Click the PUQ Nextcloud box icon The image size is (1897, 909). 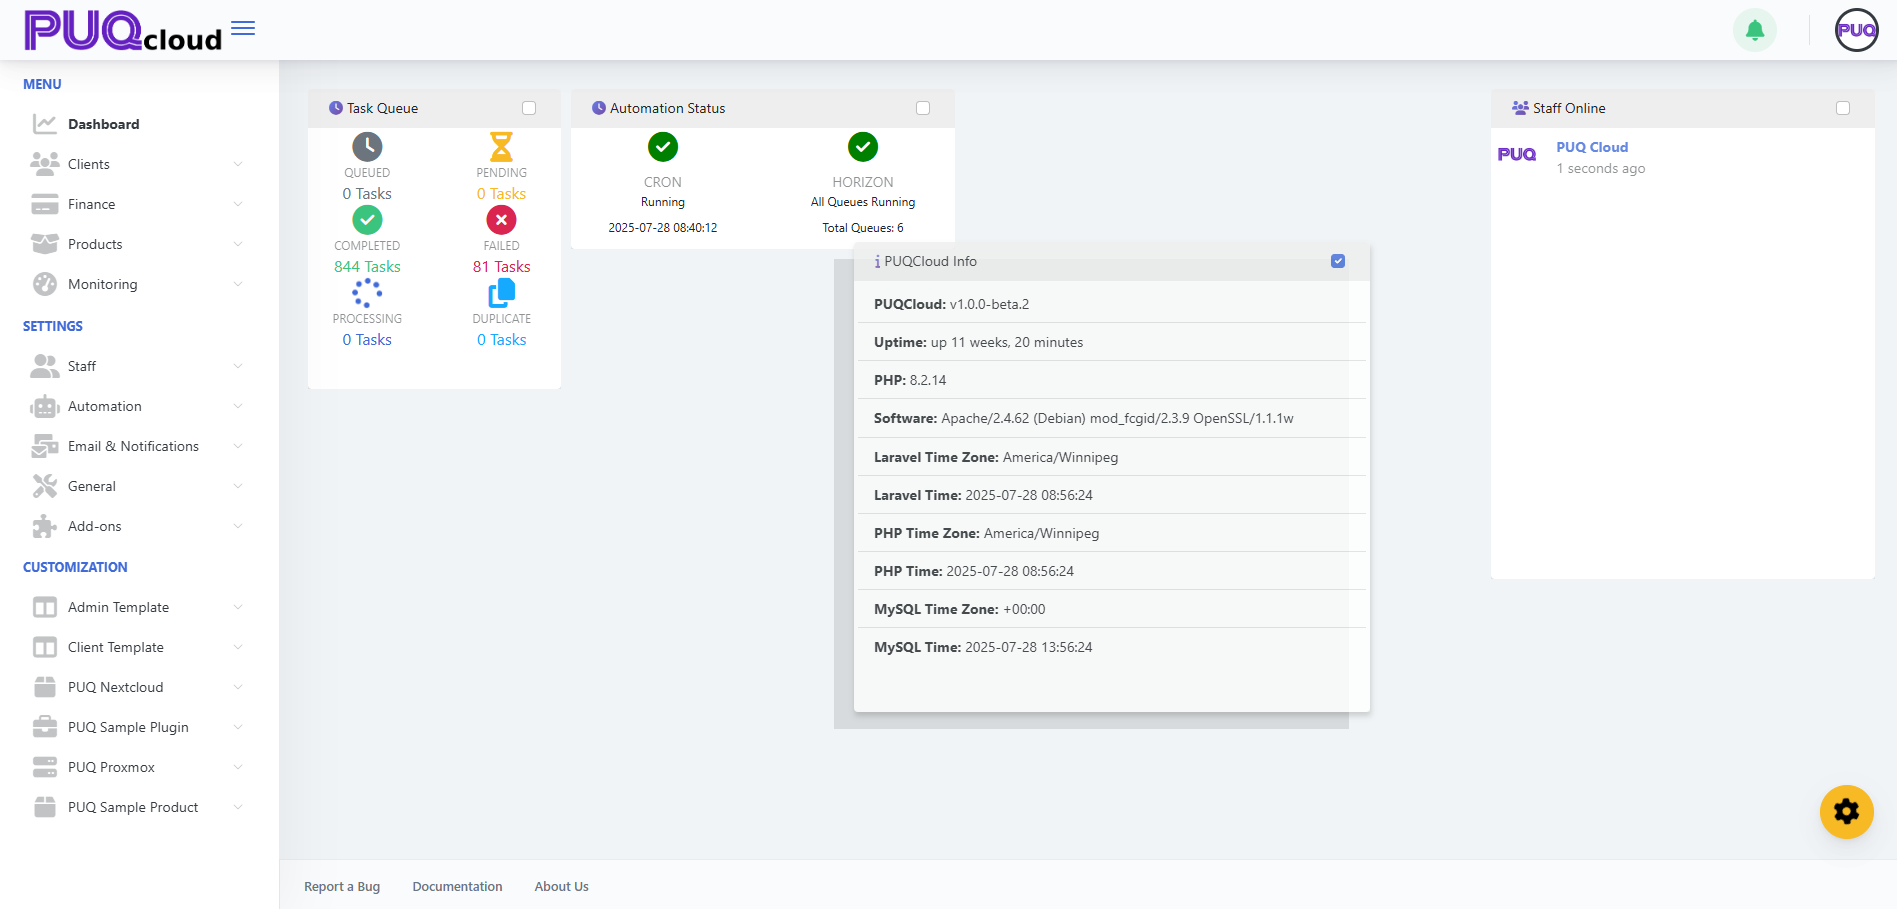click(x=45, y=687)
